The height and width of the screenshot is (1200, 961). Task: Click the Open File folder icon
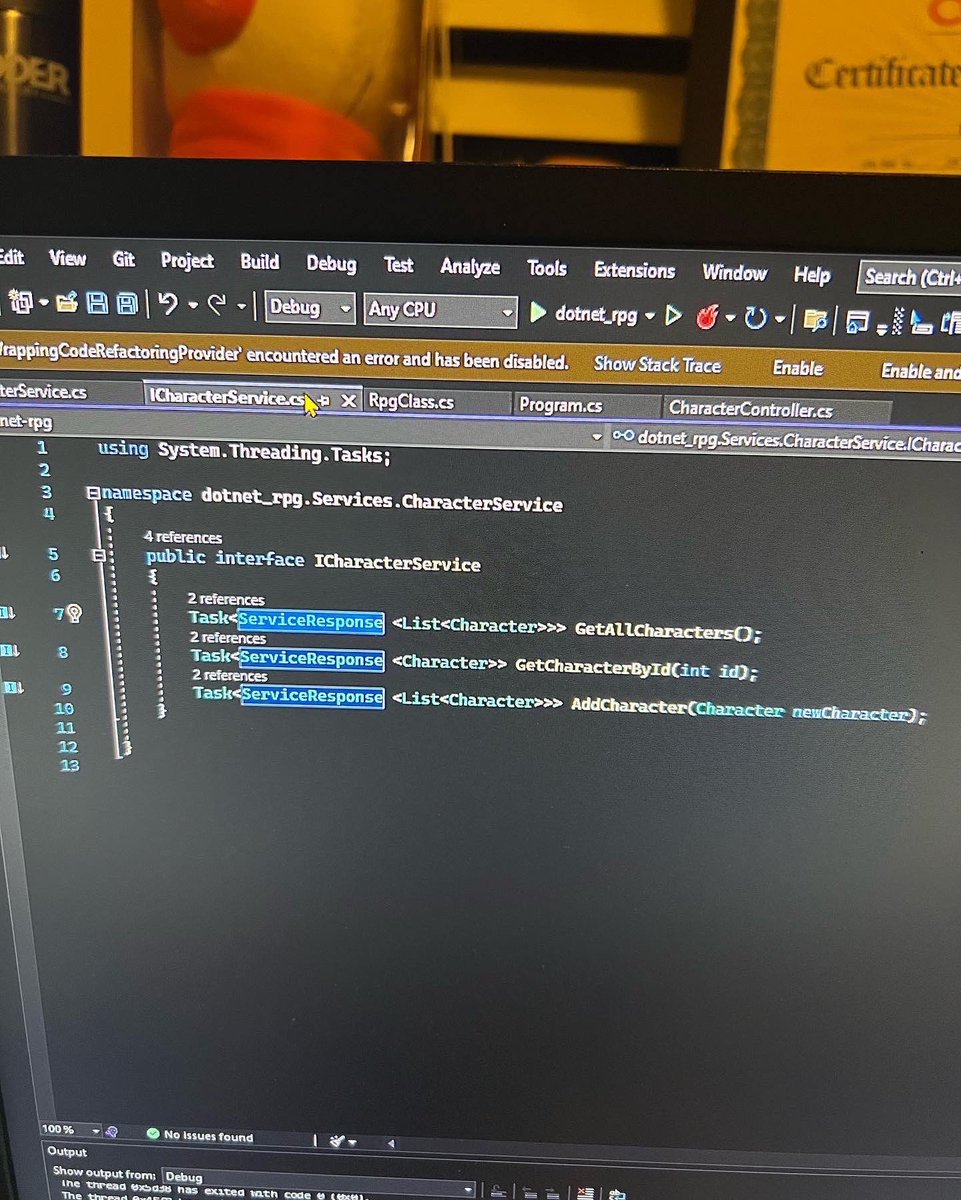tap(67, 301)
